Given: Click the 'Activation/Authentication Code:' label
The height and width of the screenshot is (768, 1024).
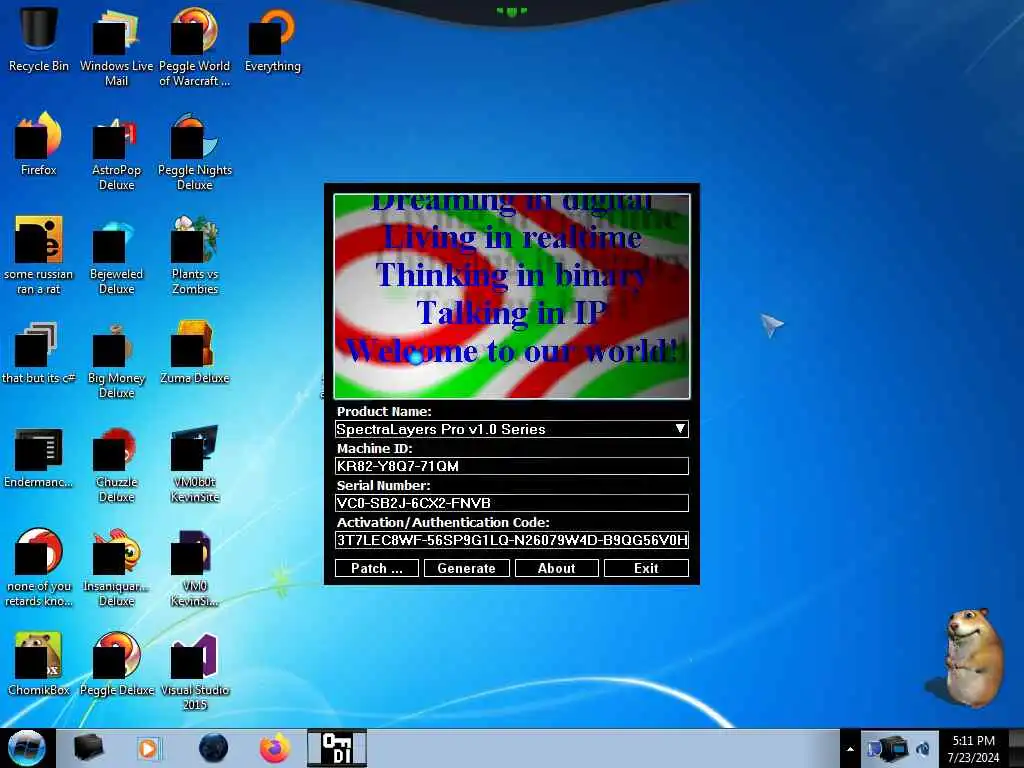Looking at the screenshot, I should pos(443,522).
